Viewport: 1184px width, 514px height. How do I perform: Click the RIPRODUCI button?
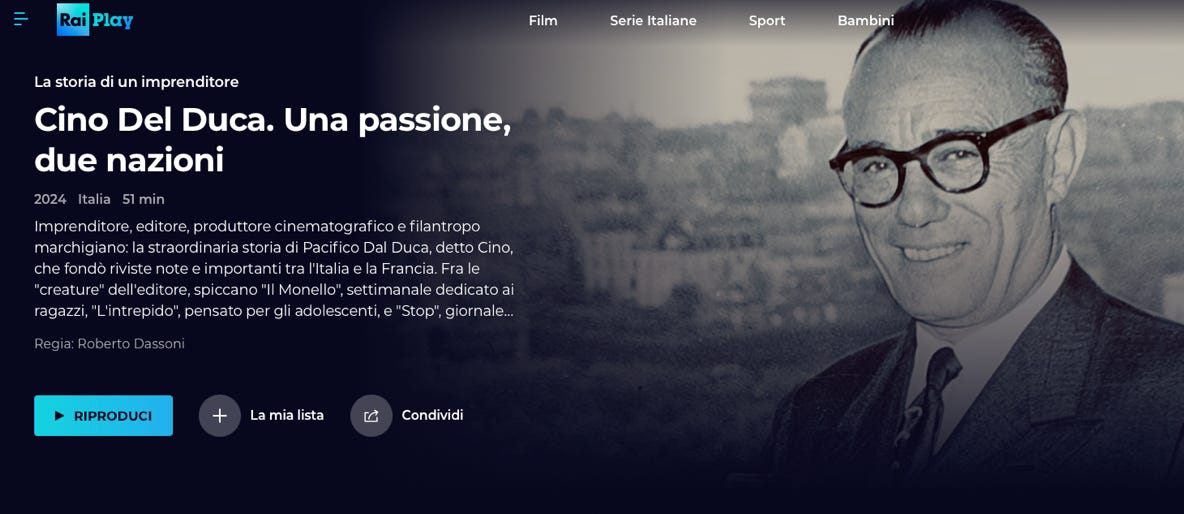103,416
